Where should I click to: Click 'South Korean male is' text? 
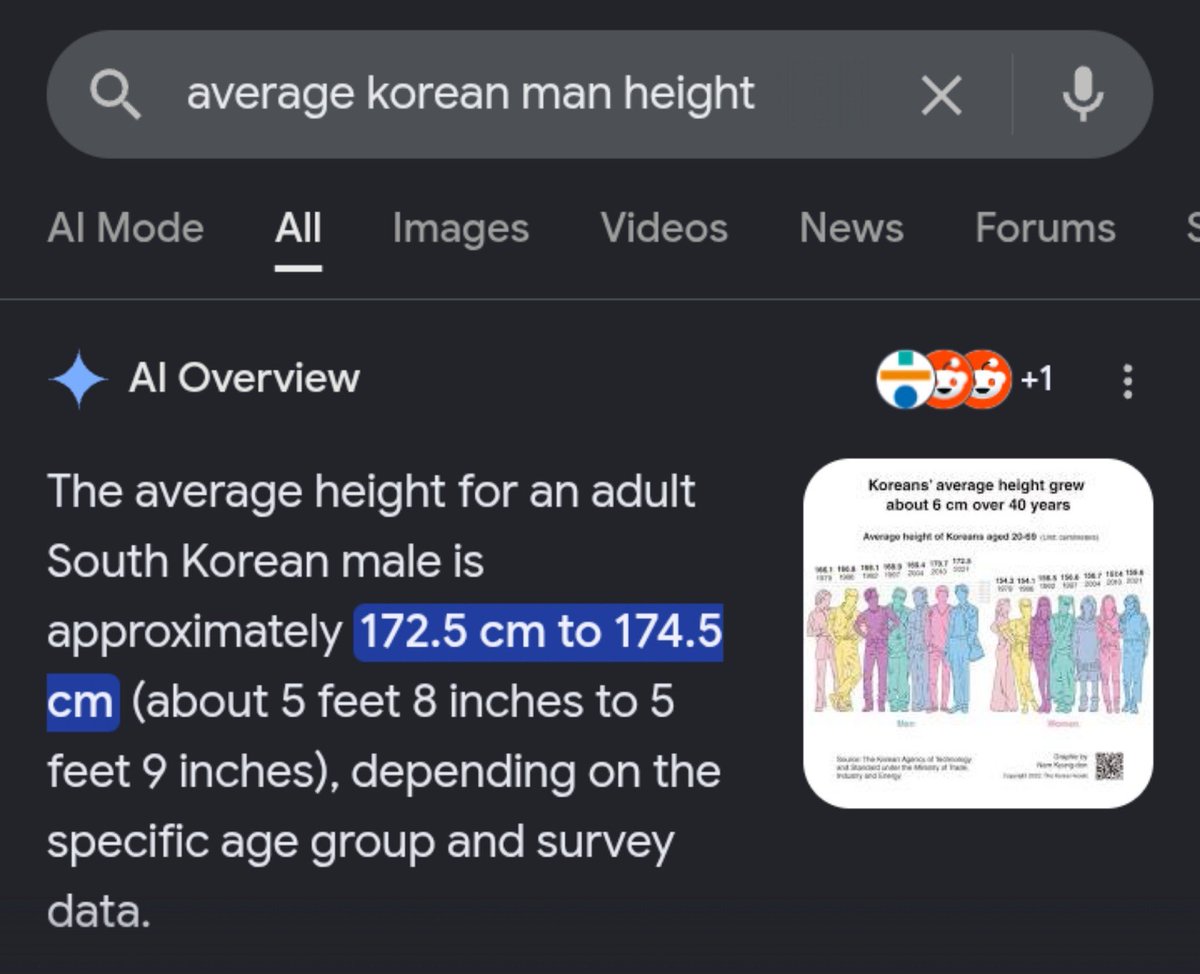click(x=265, y=562)
